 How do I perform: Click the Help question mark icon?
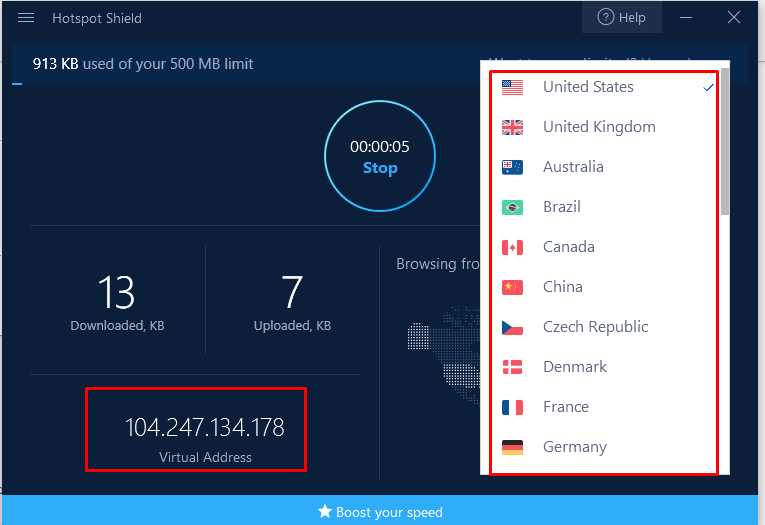pos(605,17)
